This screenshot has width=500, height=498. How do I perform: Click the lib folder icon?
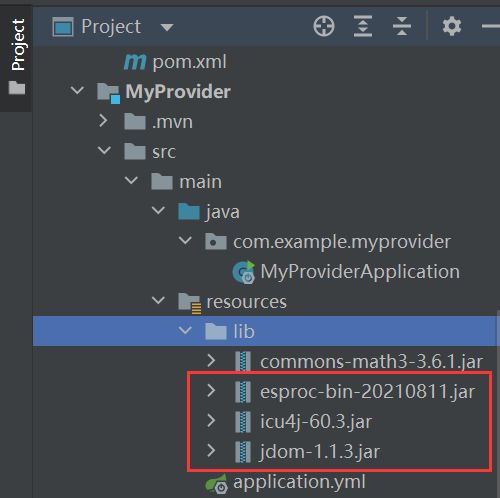click(x=216, y=331)
